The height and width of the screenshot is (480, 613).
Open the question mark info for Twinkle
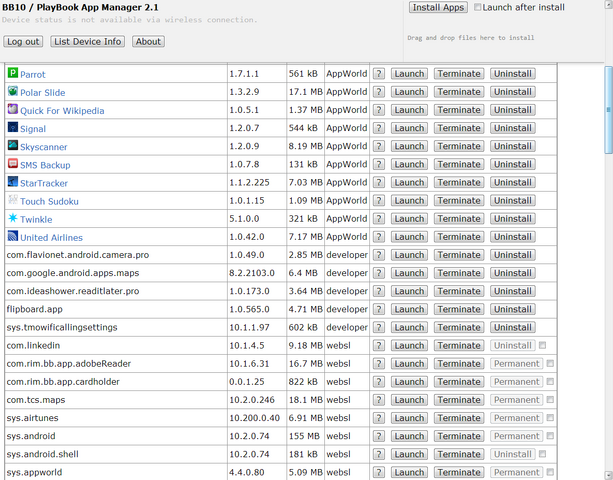click(x=378, y=219)
